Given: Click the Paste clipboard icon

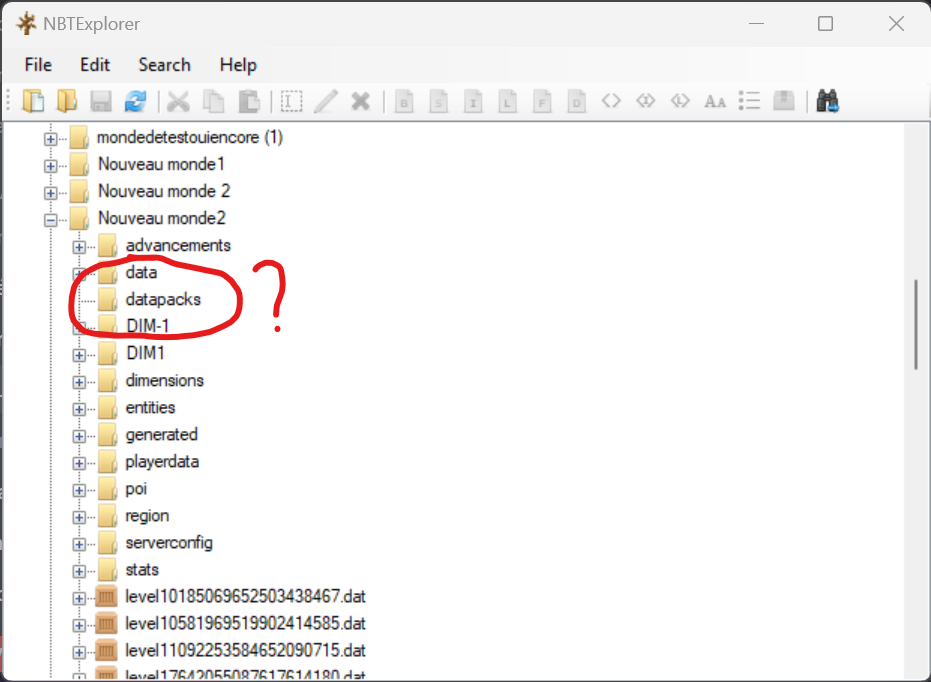Looking at the screenshot, I should [249, 101].
